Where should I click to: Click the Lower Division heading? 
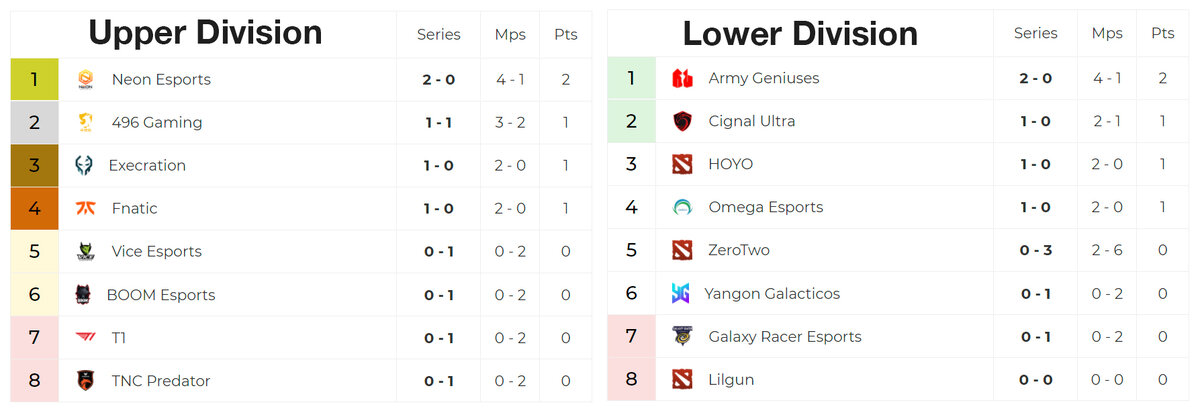[x=800, y=33]
